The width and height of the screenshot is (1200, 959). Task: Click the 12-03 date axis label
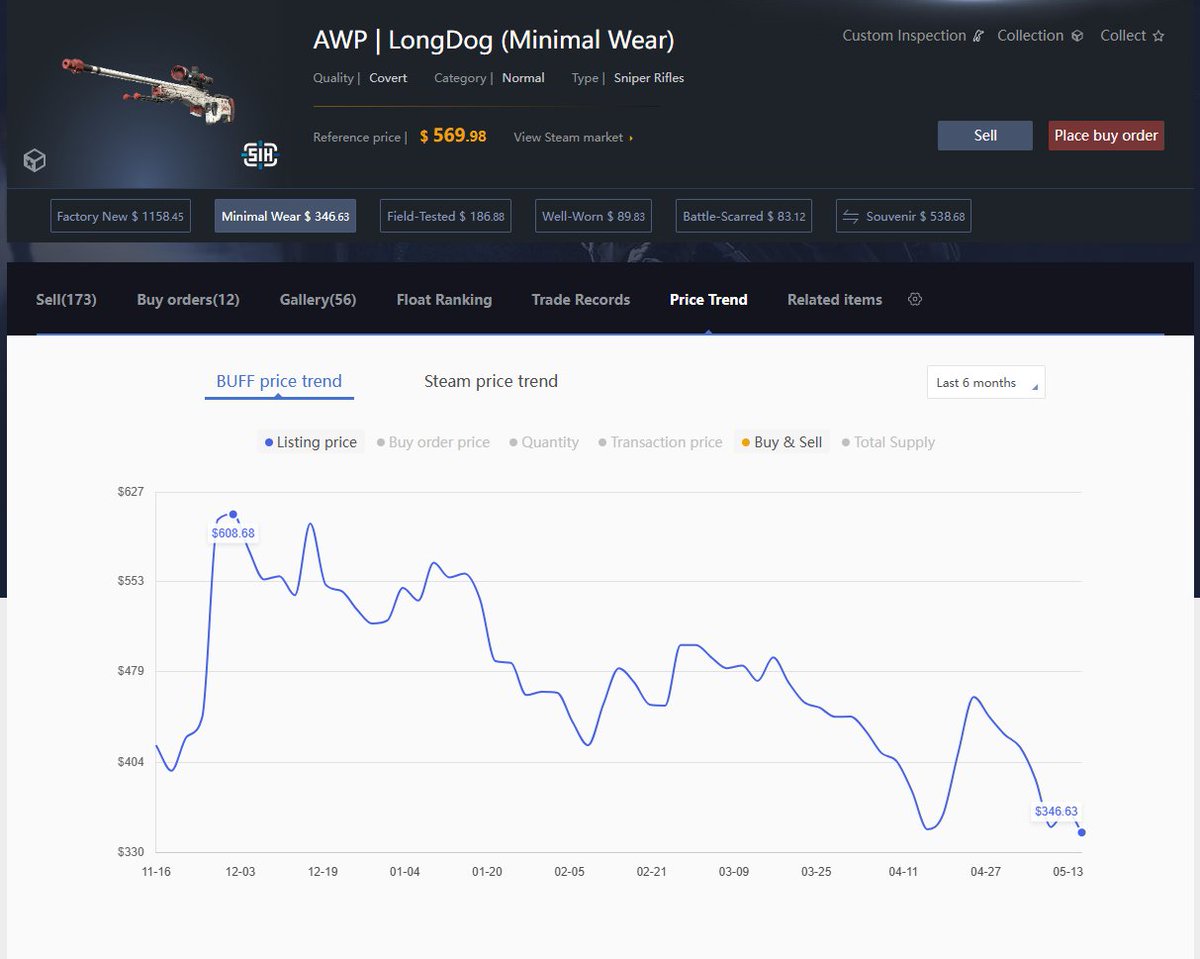[240, 872]
